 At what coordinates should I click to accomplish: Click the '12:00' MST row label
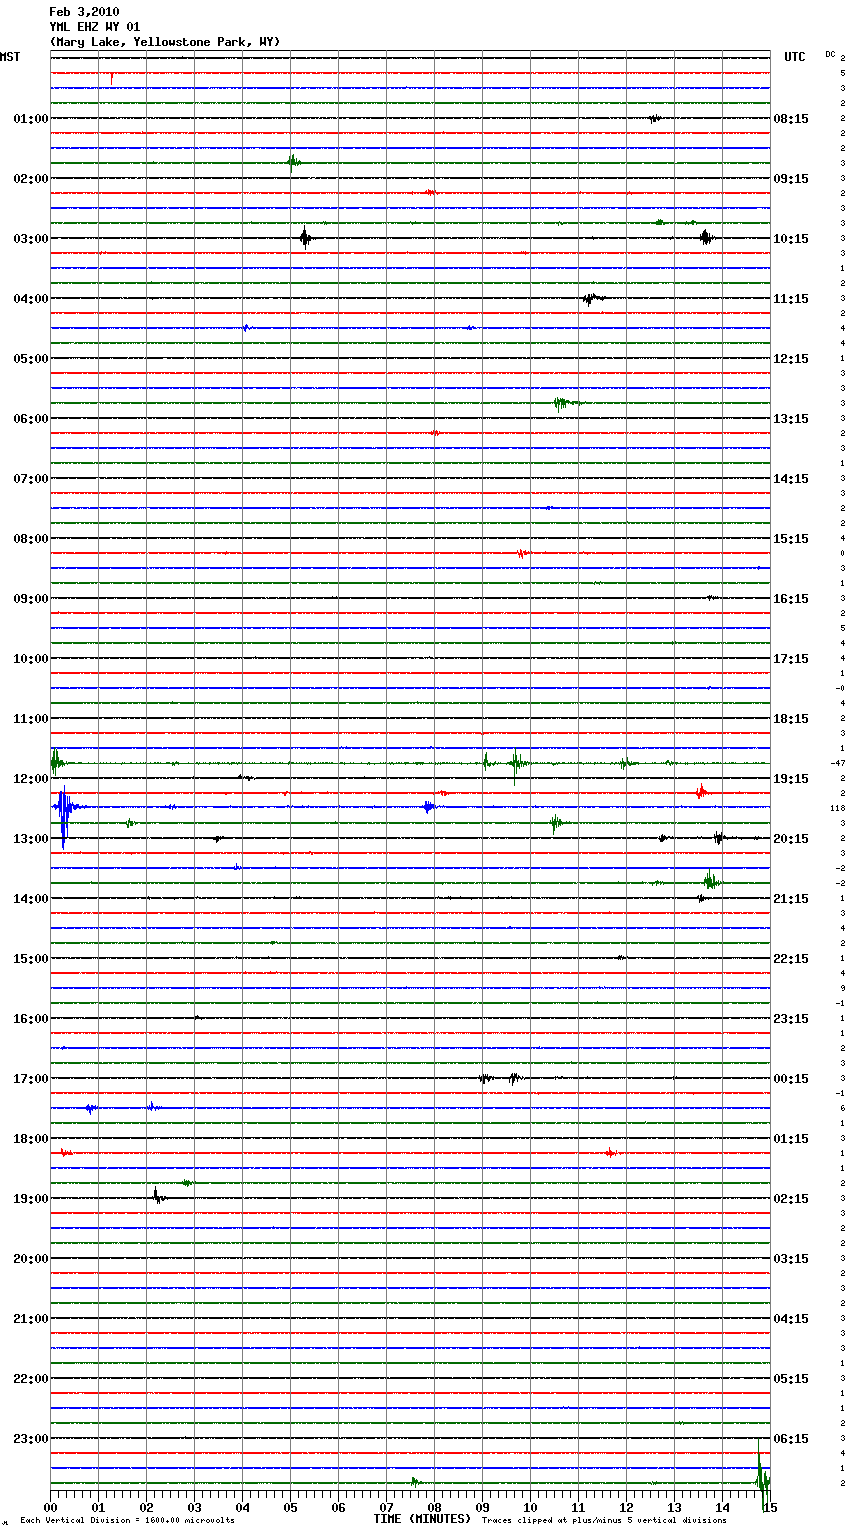31,779
